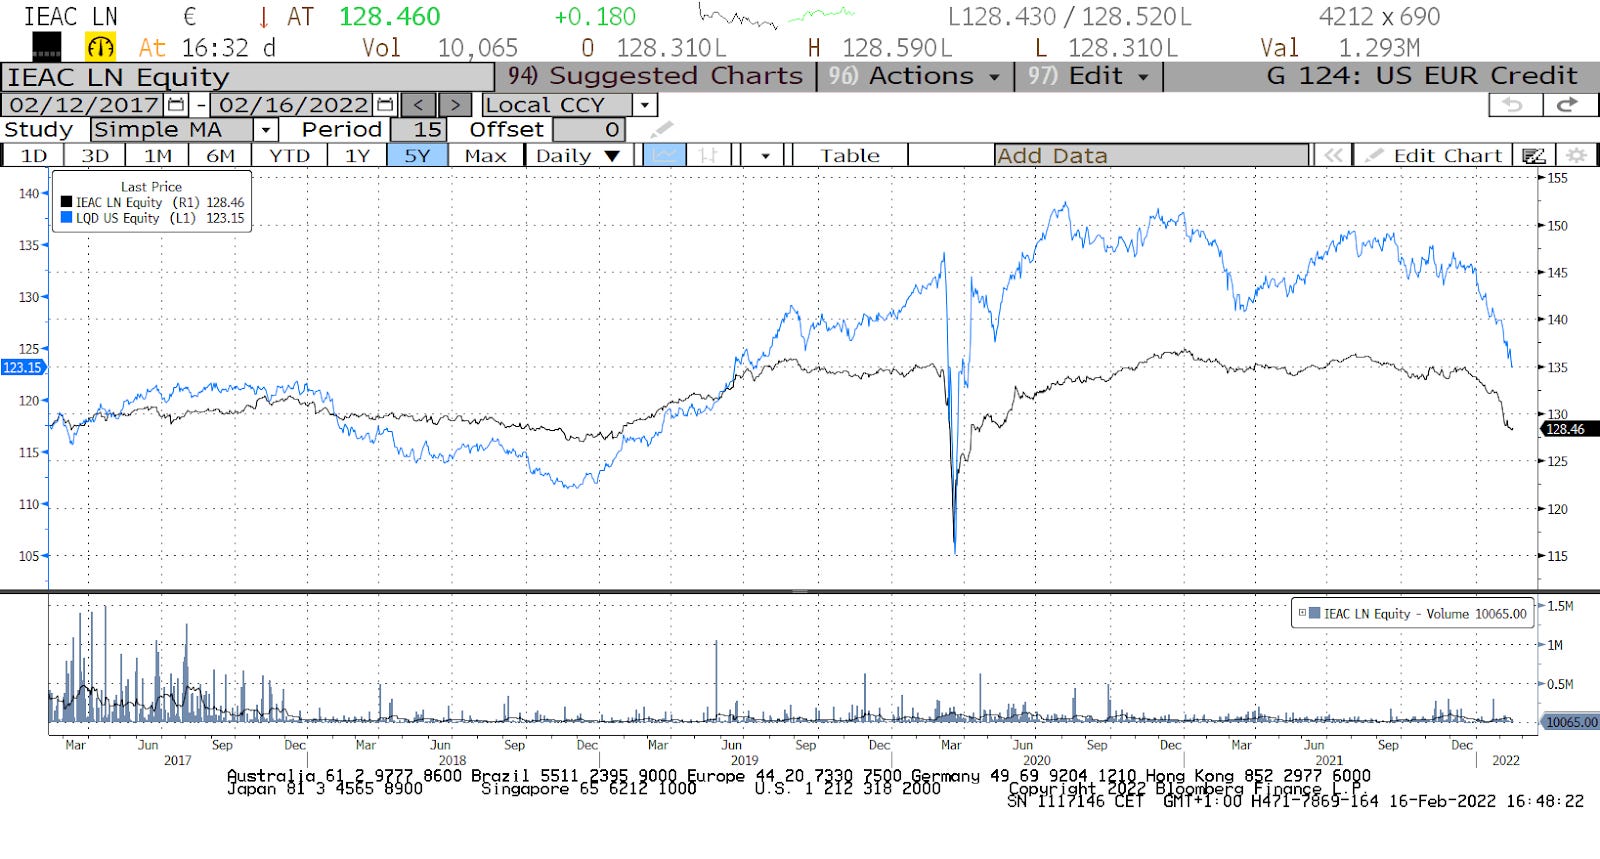Click the Offset field showing 0
Image resolution: width=1600 pixels, height=859 pixels.
(x=589, y=130)
